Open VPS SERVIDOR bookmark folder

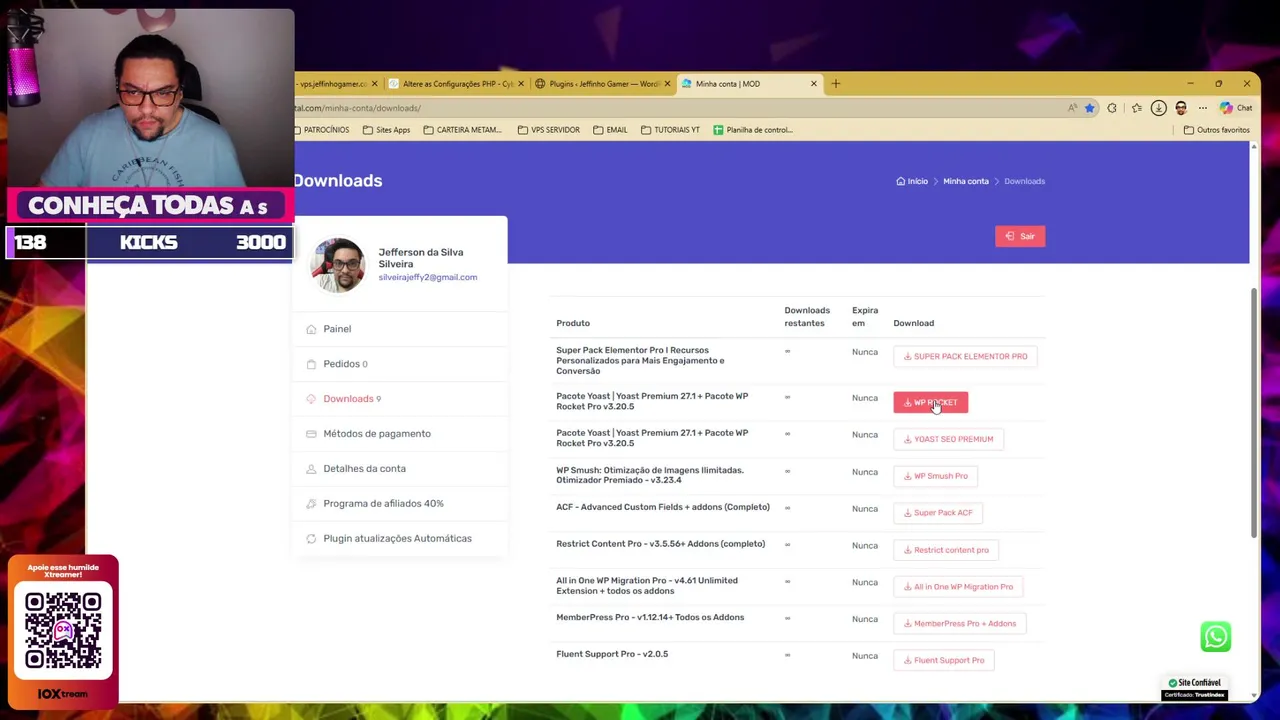click(x=548, y=130)
